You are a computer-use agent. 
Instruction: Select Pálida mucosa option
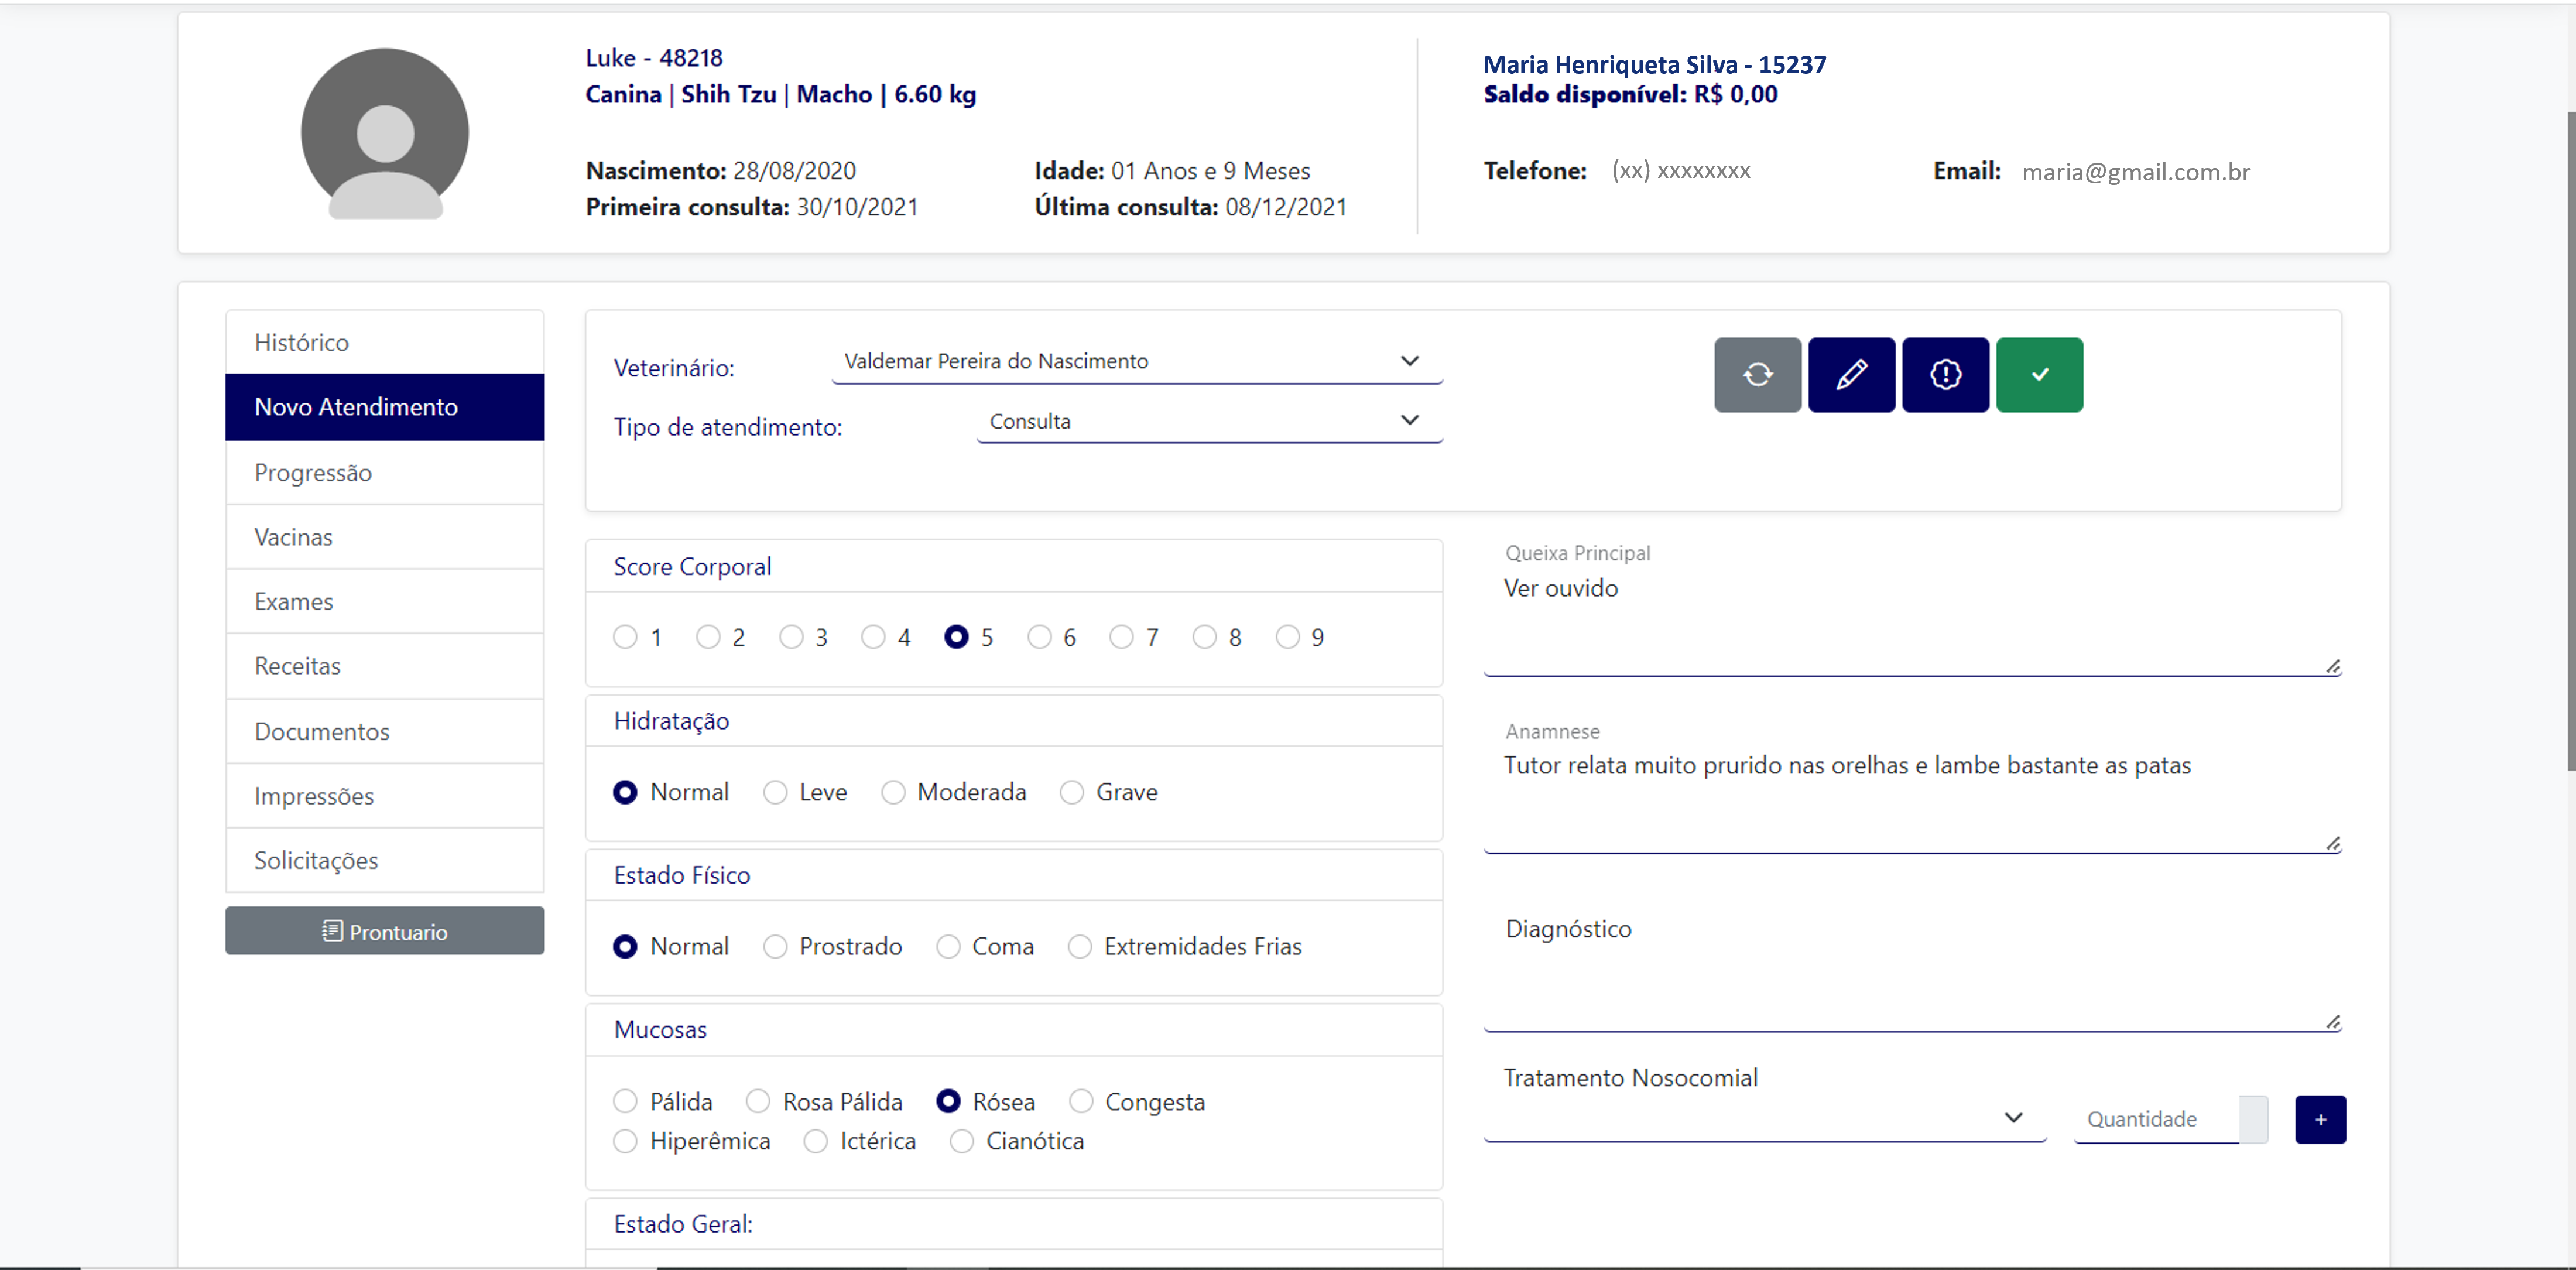625,1101
